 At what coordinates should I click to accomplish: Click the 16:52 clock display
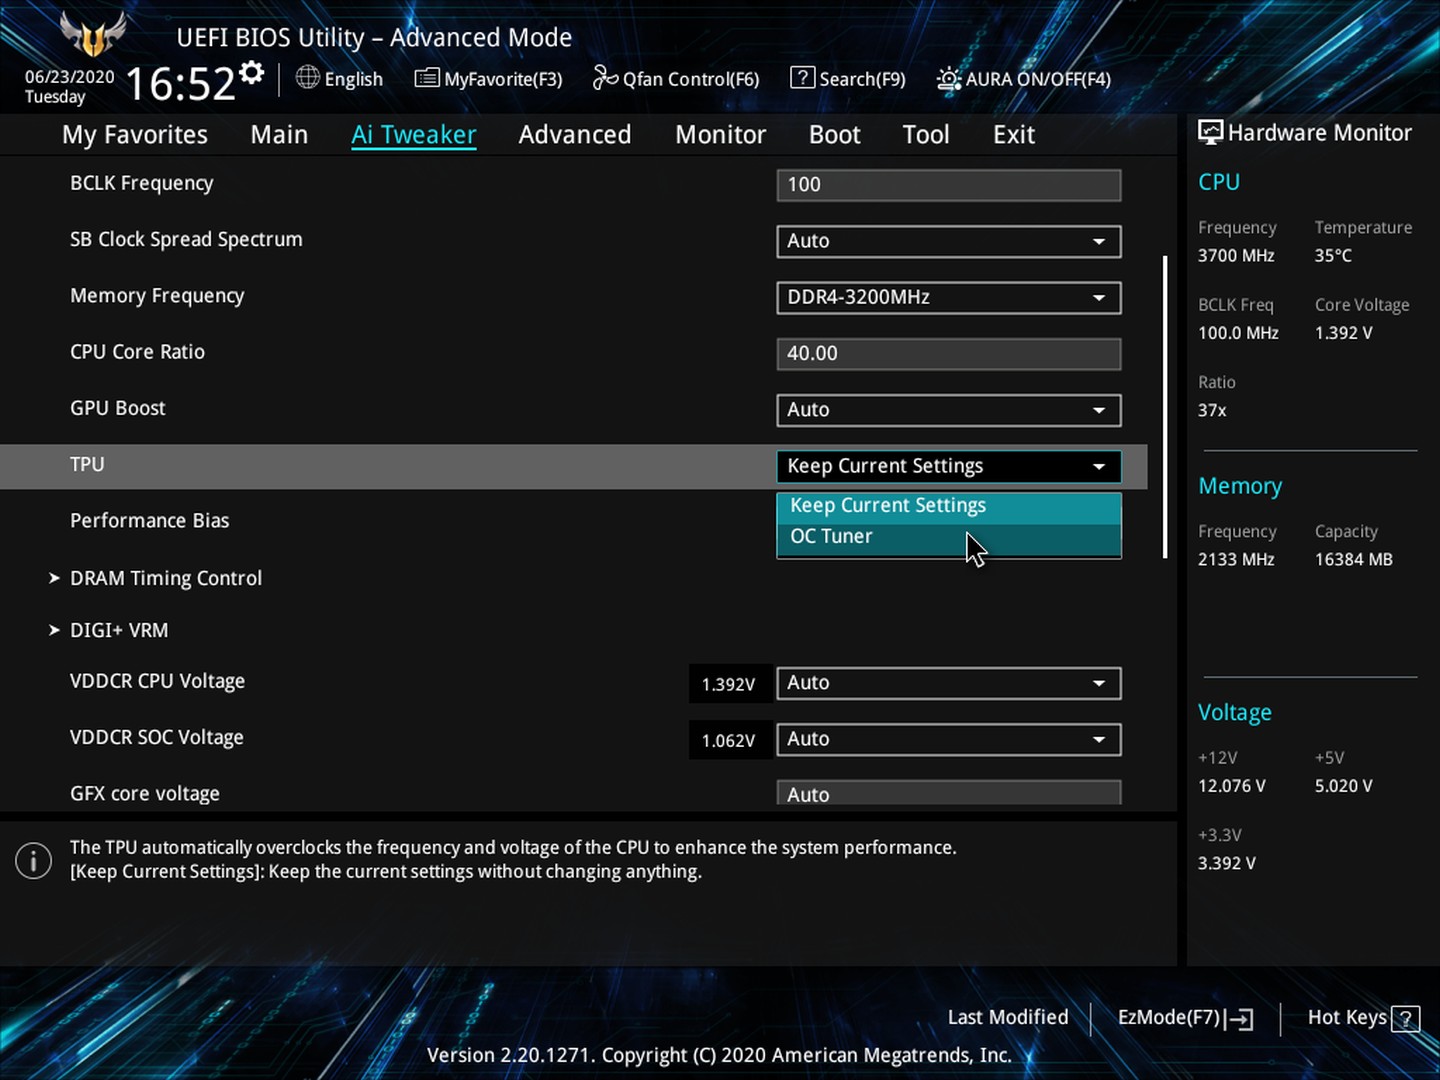pyautogui.click(x=180, y=84)
